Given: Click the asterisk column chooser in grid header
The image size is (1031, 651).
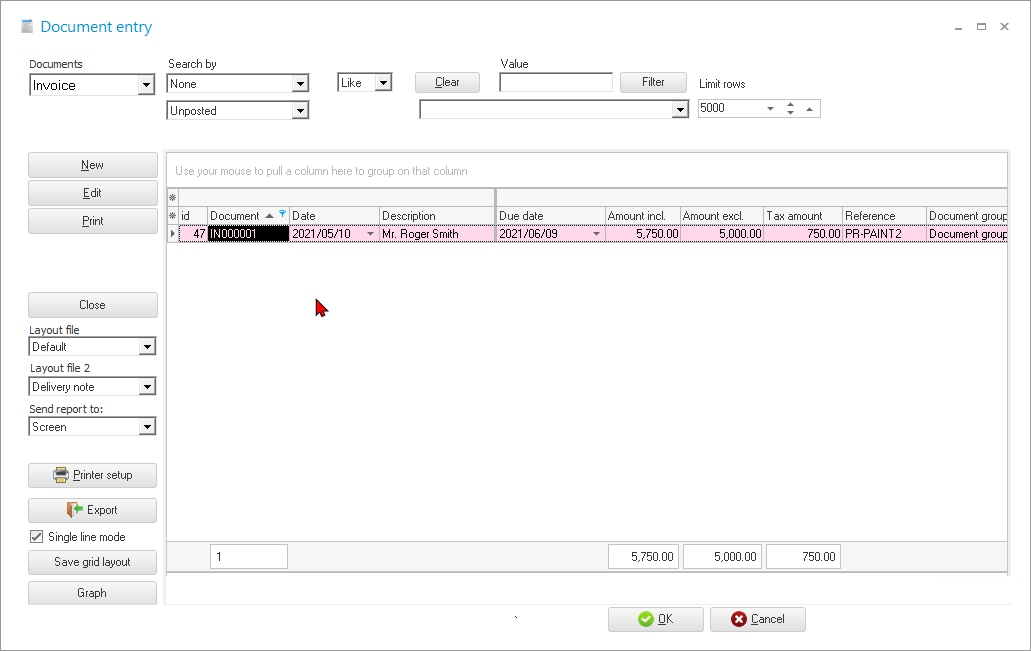Looking at the screenshot, I should [x=172, y=216].
